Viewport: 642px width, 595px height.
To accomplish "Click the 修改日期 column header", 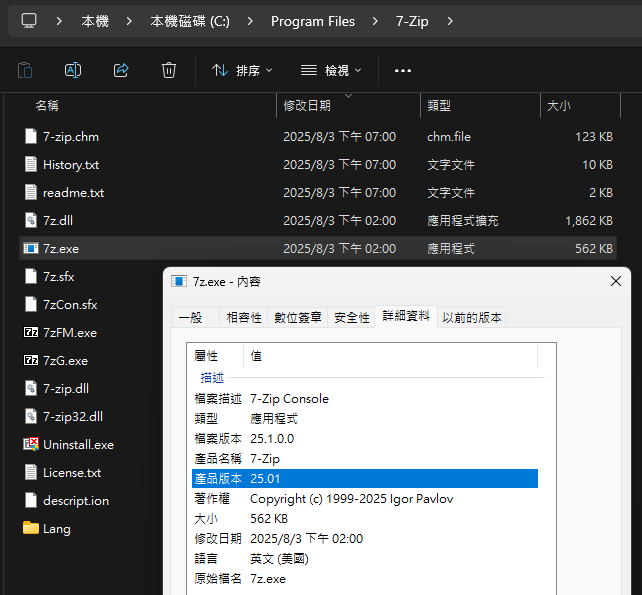I will coord(307,105).
